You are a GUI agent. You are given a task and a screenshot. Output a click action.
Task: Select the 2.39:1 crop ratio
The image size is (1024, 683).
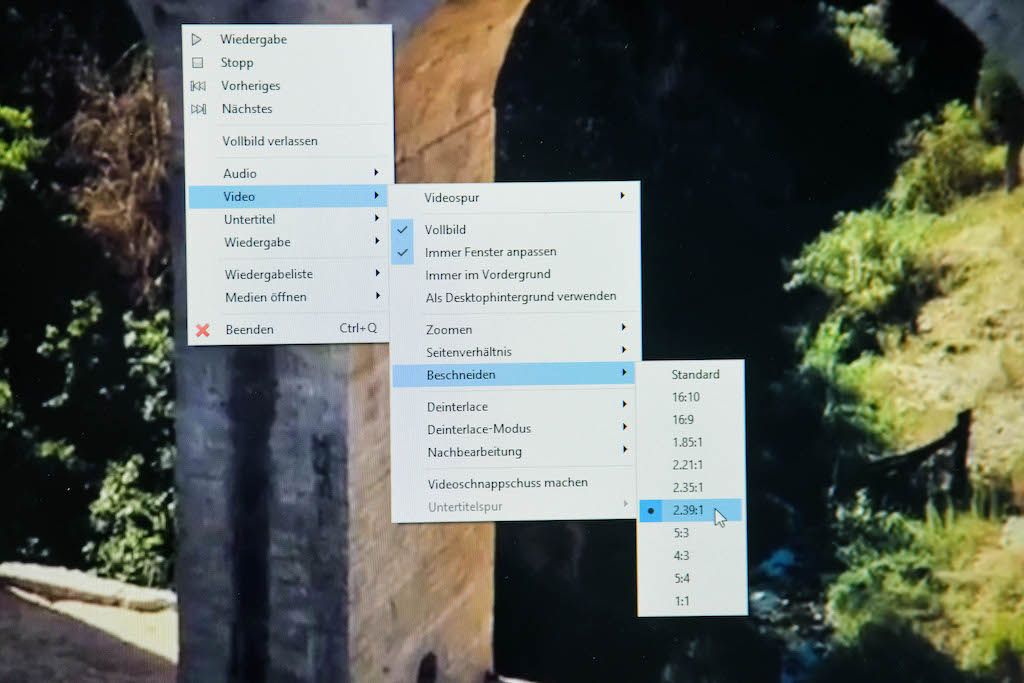[691, 511]
